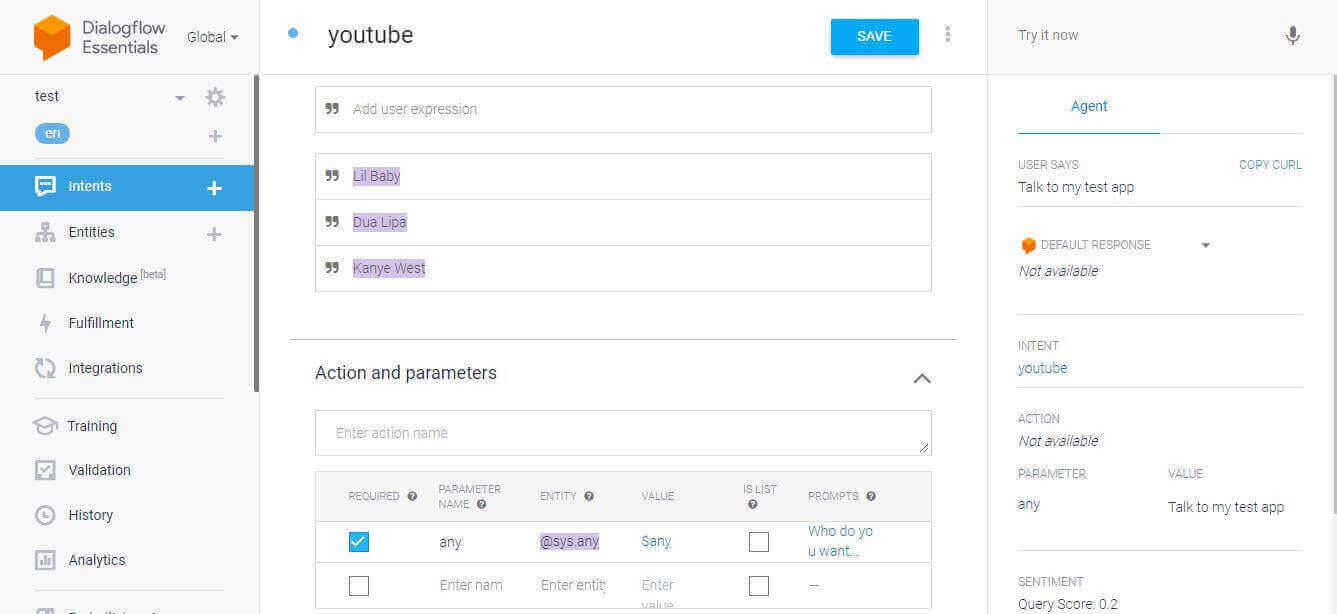
Task: Click the help icon under IS LIST
Action: [x=753, y=505]
